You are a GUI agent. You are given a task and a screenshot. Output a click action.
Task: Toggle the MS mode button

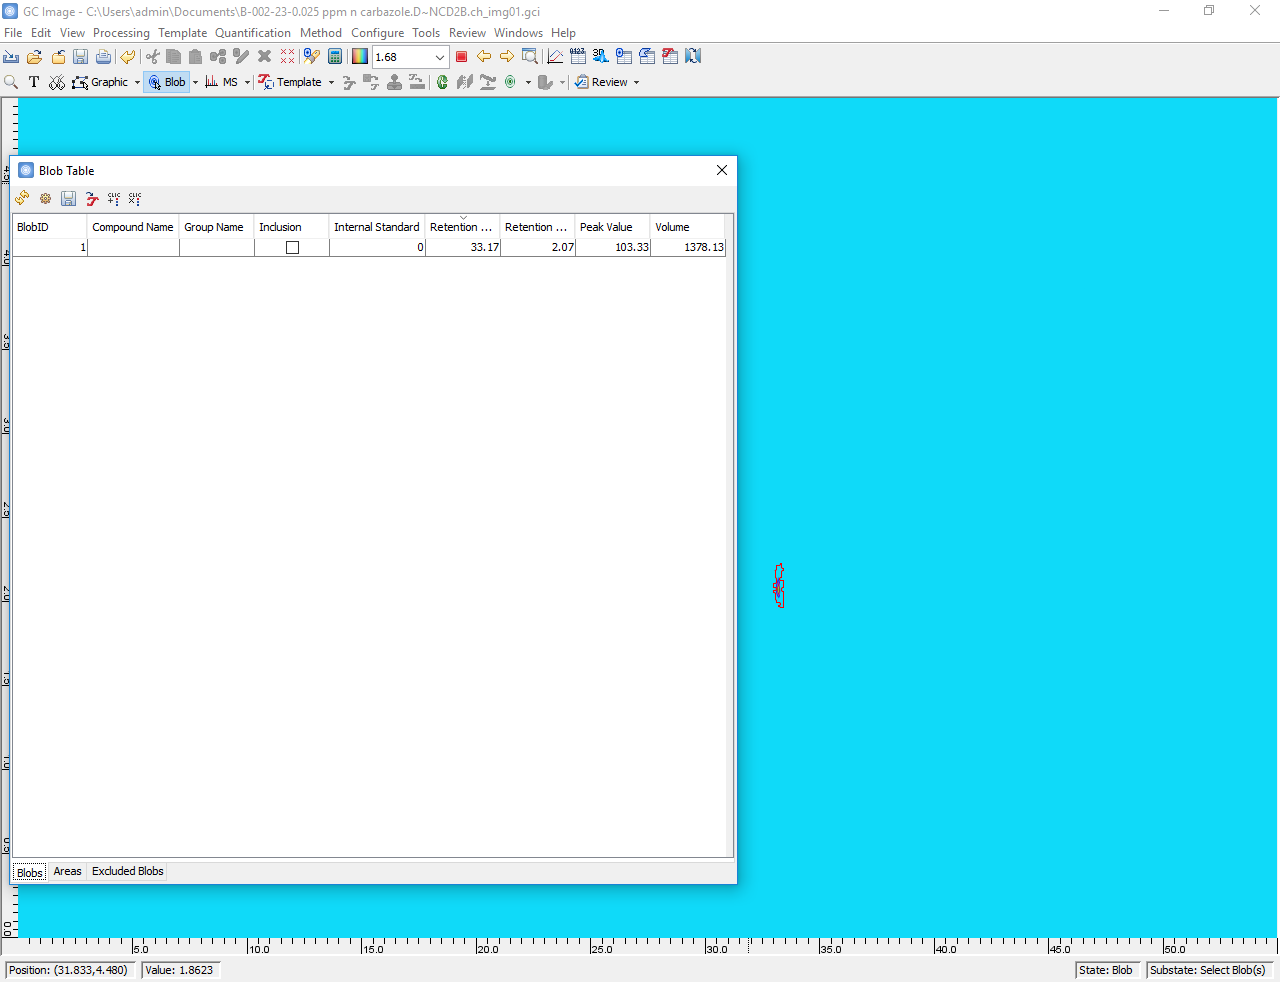tap(222, 82)
